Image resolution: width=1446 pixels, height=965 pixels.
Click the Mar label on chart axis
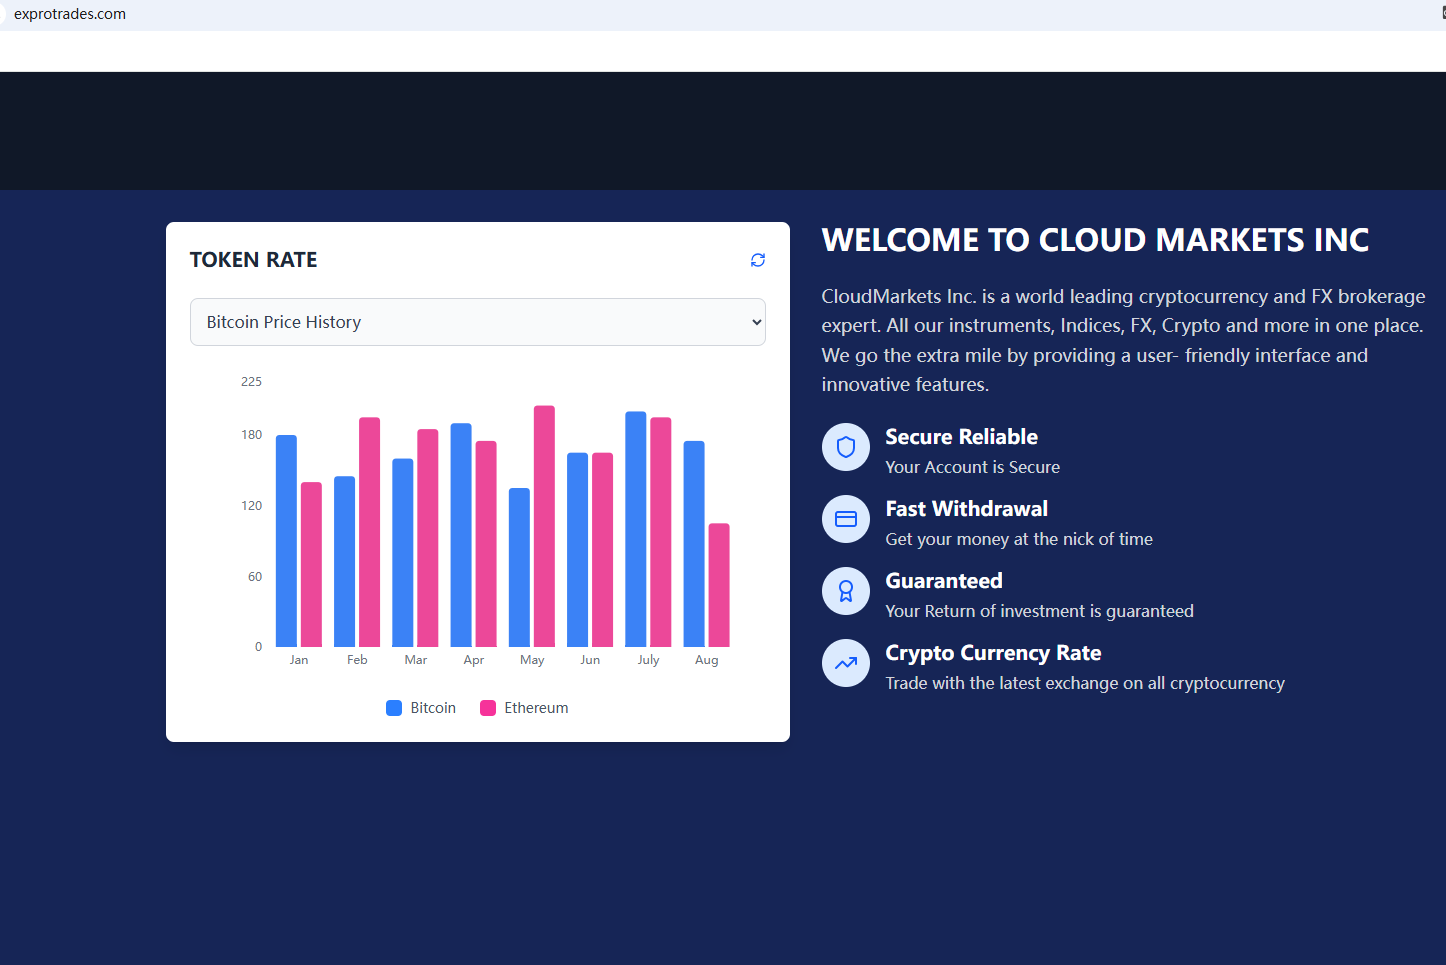[416, 660]
